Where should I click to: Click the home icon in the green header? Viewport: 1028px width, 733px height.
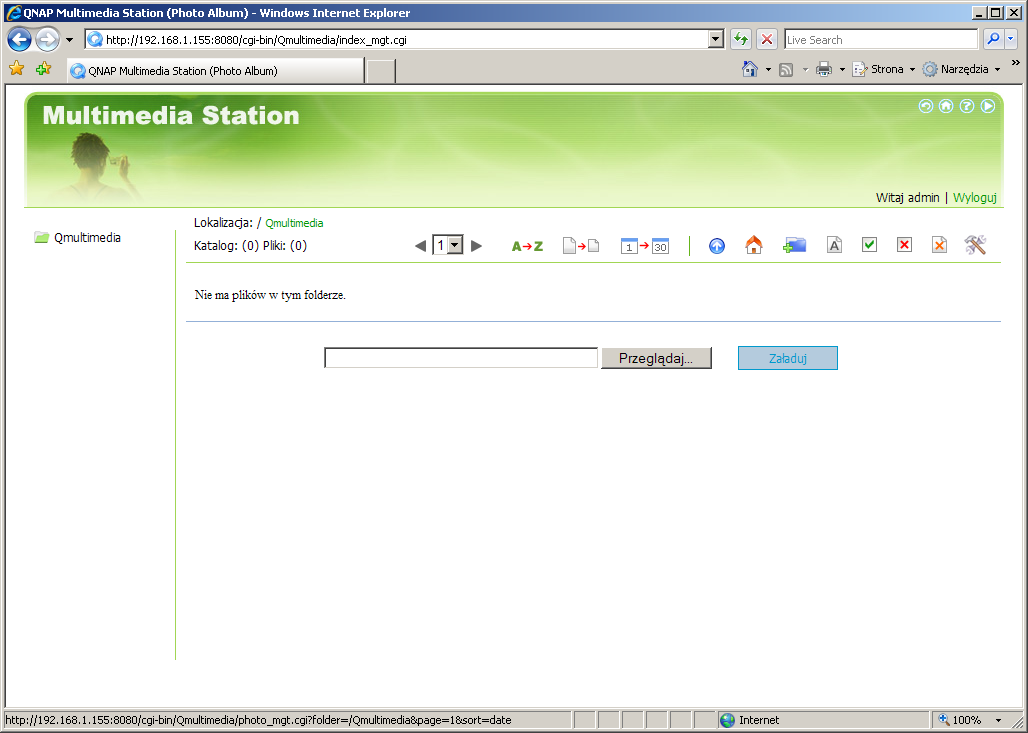coord(946,106)
